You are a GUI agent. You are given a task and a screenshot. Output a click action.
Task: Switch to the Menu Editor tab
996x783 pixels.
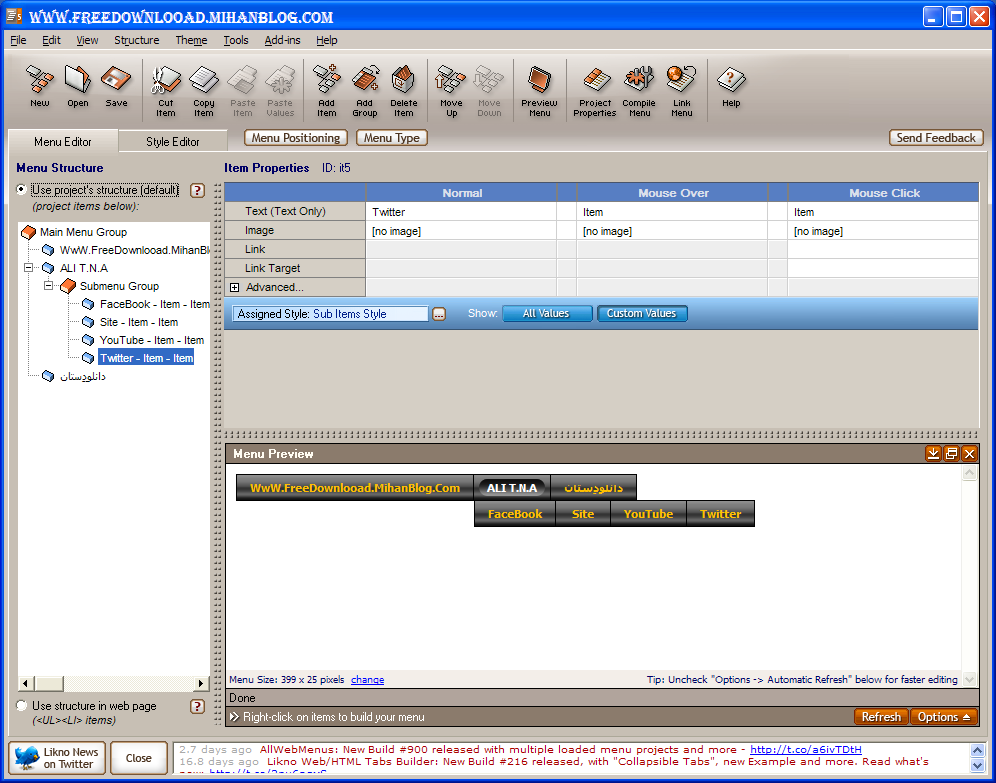[63, 142]
